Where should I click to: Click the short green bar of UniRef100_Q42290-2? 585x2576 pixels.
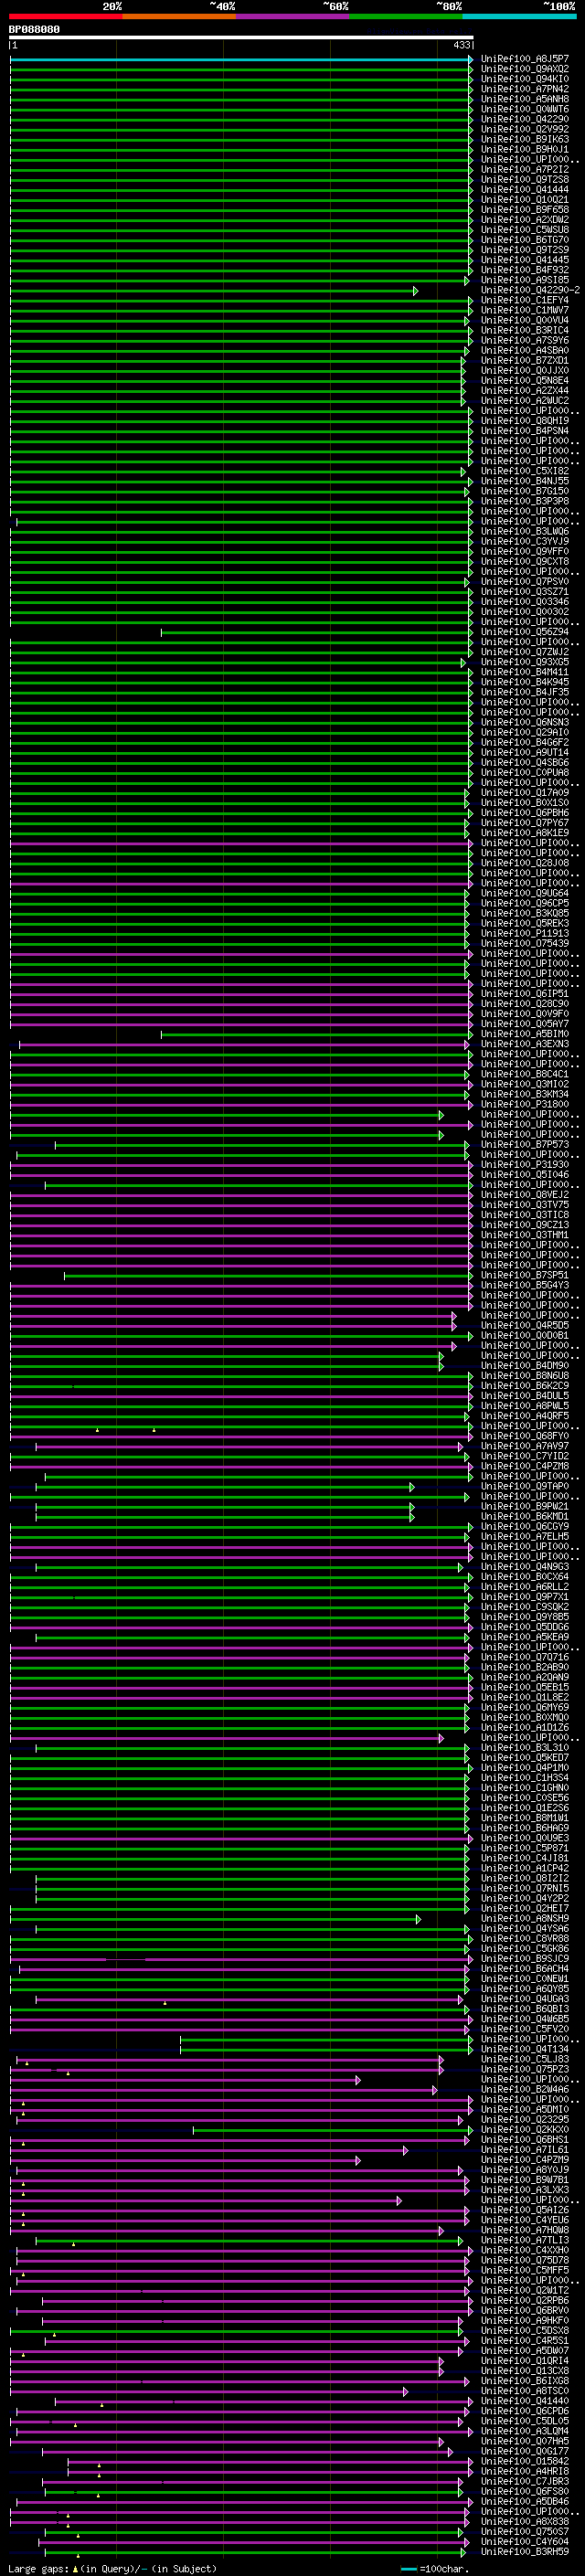pyautogui.click(x=214, y=291)
